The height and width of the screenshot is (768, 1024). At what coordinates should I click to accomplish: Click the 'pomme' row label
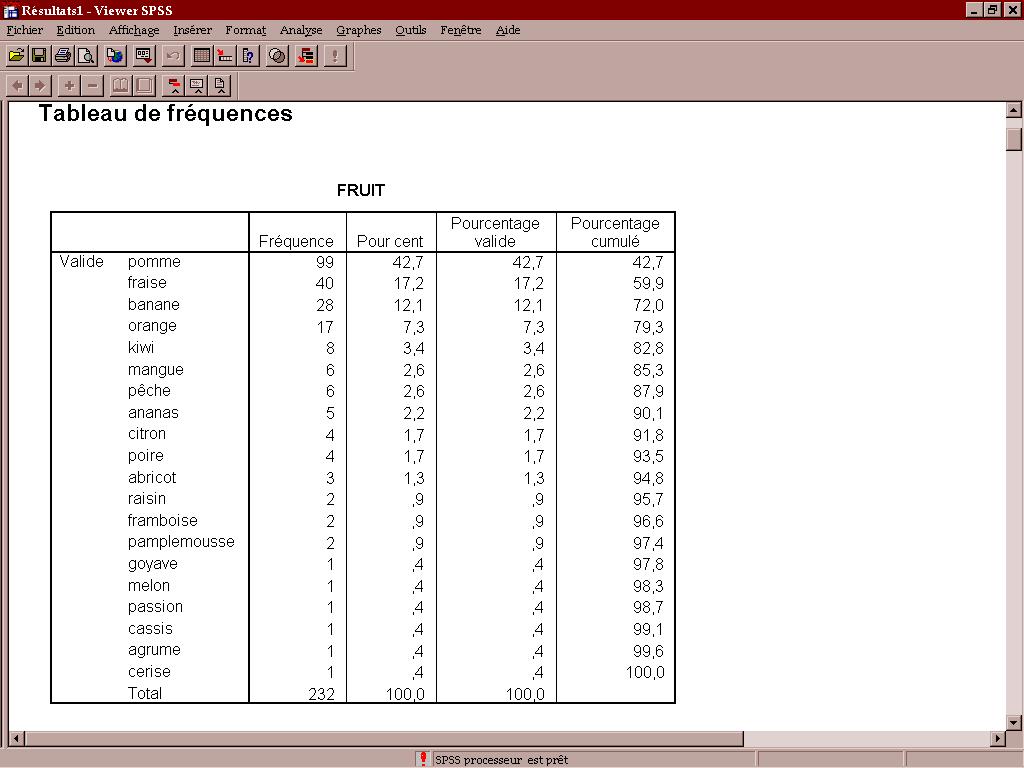(154, 262)
